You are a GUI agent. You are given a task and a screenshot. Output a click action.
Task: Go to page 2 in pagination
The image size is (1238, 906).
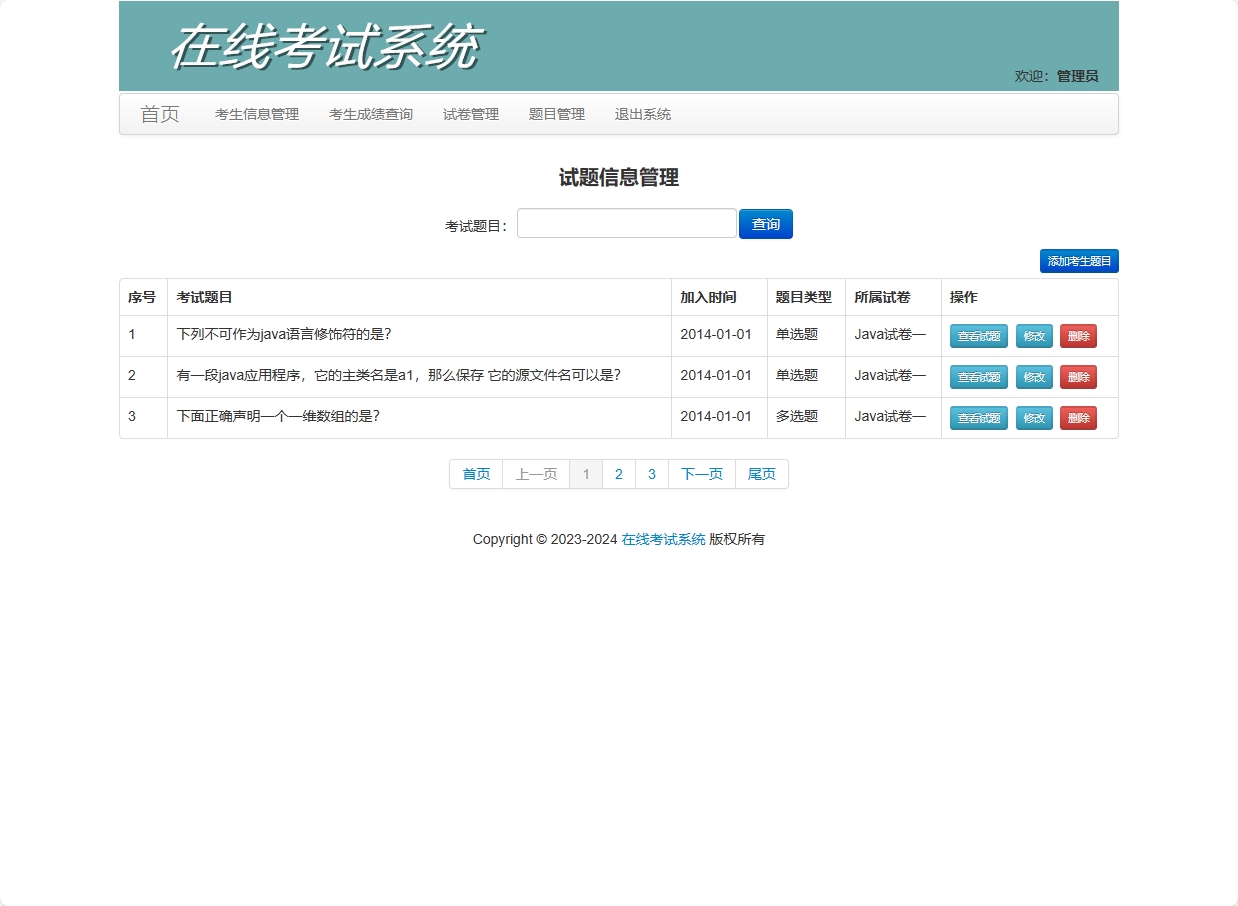click(618, 474)
